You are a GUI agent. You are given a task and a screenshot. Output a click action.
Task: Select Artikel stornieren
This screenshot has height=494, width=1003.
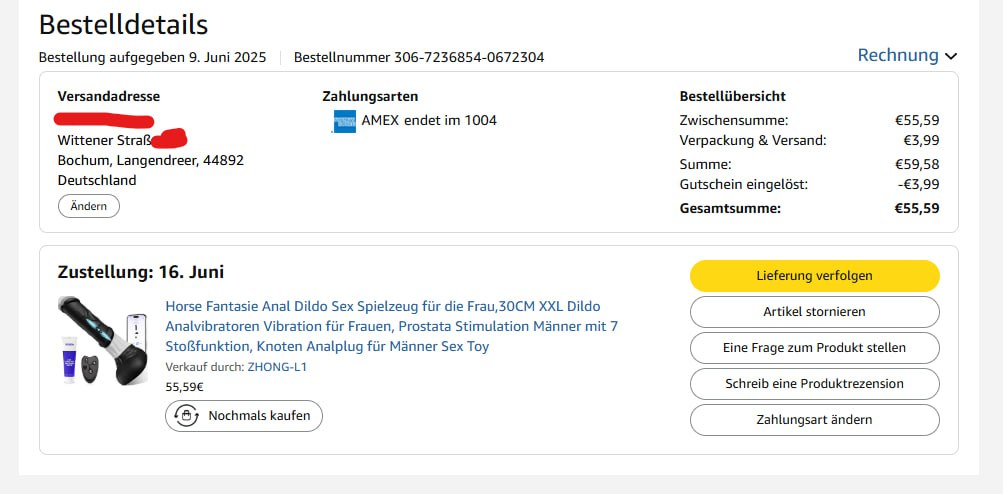[814, 312]
